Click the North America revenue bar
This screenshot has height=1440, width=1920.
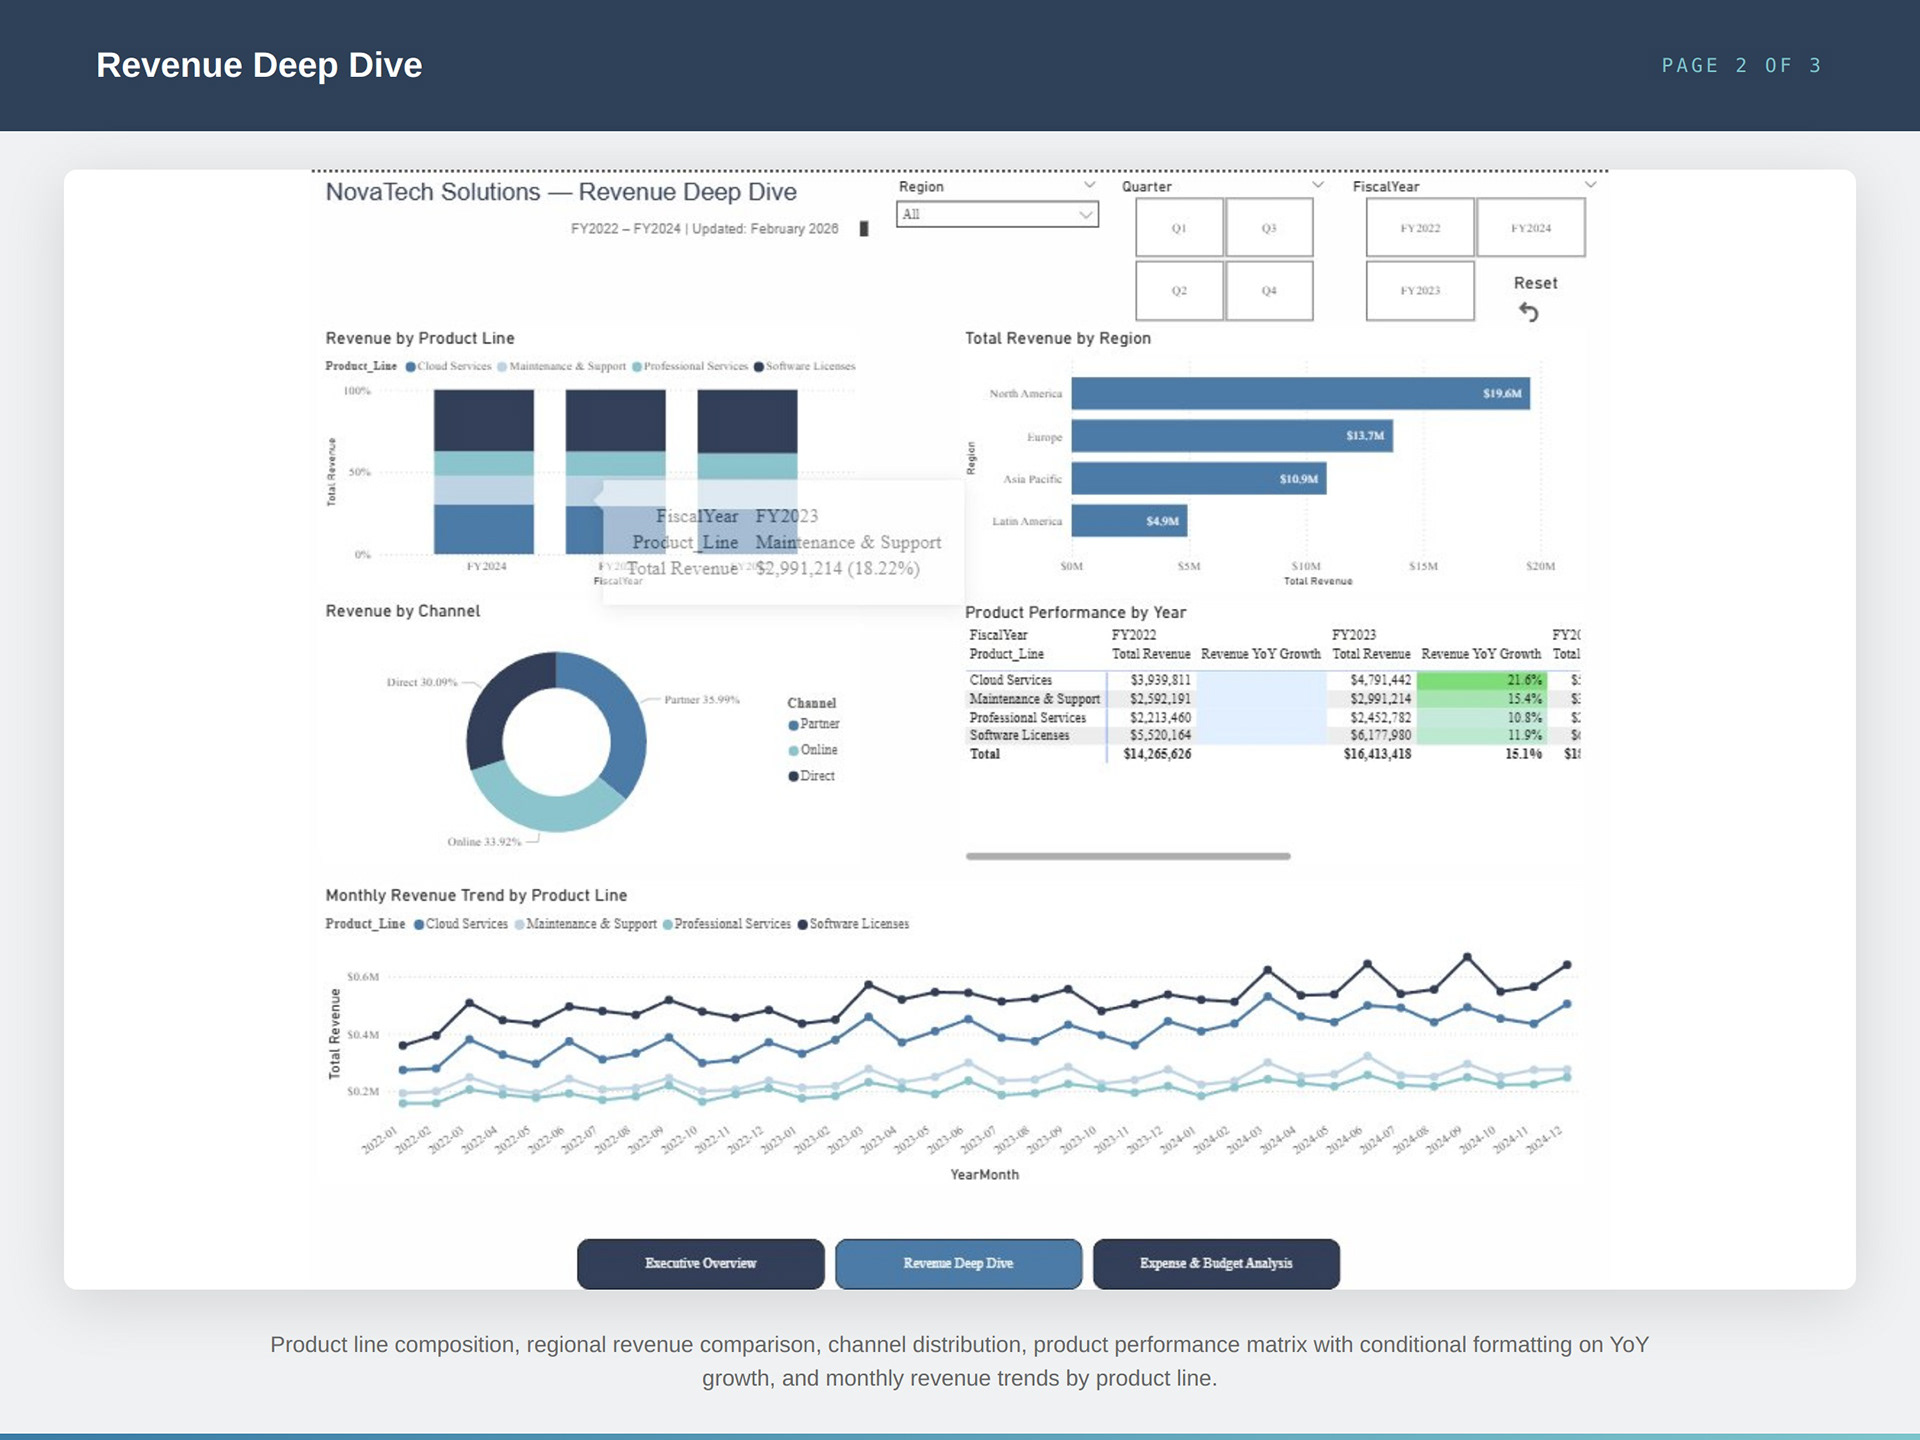pyautogui.click(x=1299, y=393)
